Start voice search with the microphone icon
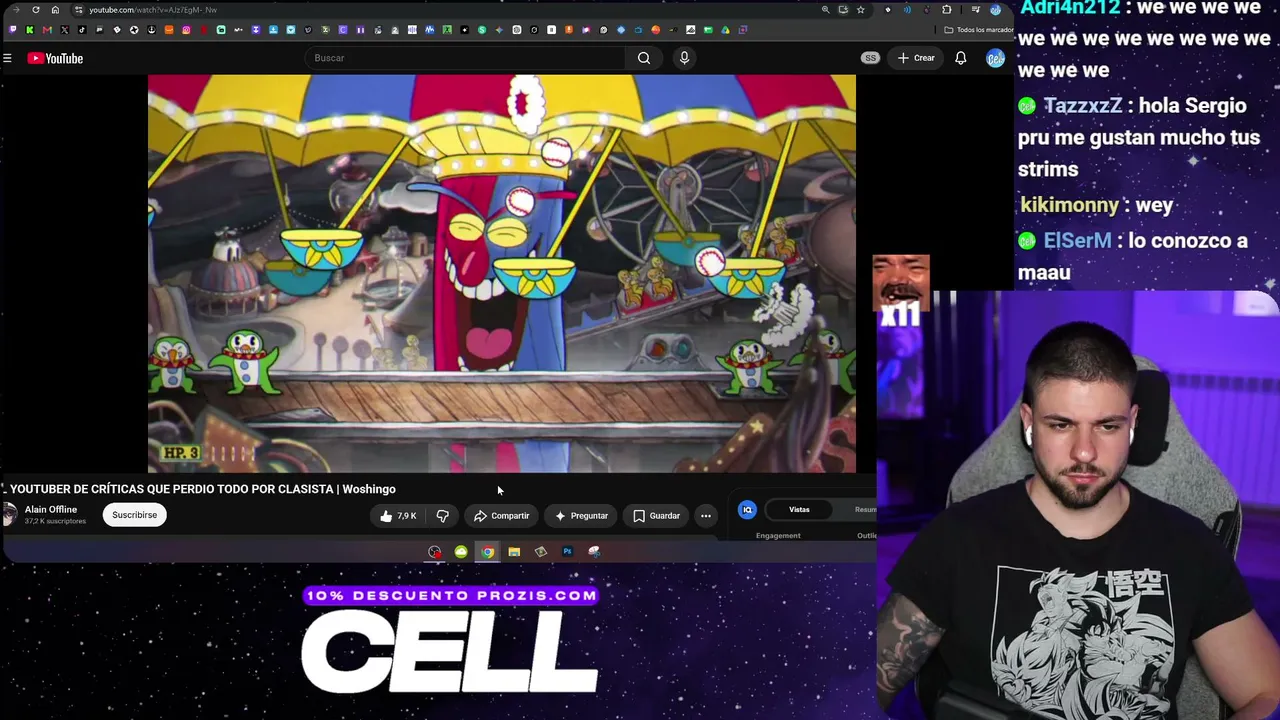Image resolution: width=1280 pixels, height=720 pixels. 684,58
